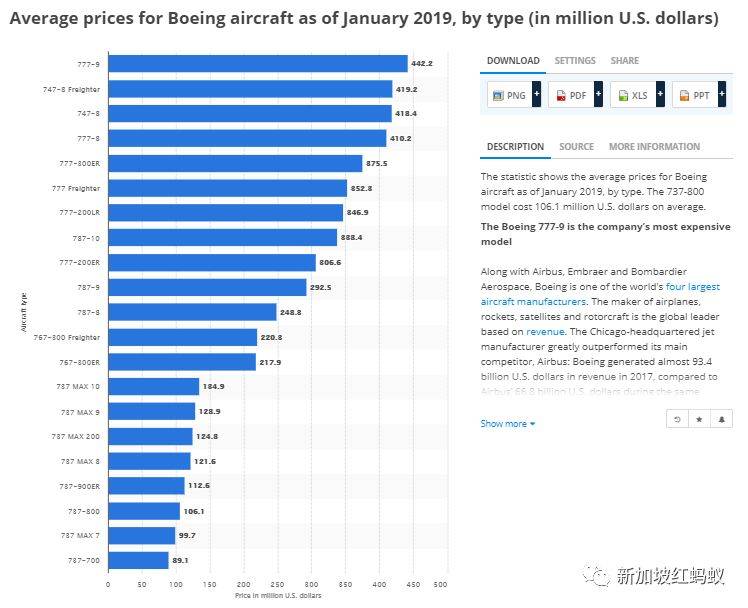Screen dimensions: 748x608
Task: Open the Share tab
Action: point(624,61)
